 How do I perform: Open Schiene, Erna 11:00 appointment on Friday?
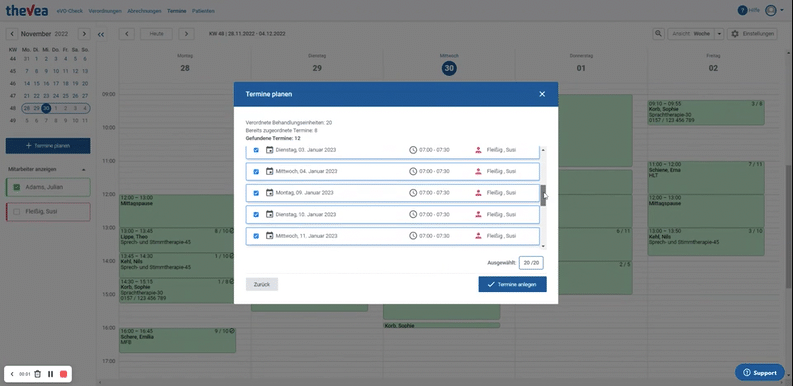point(706,178)
